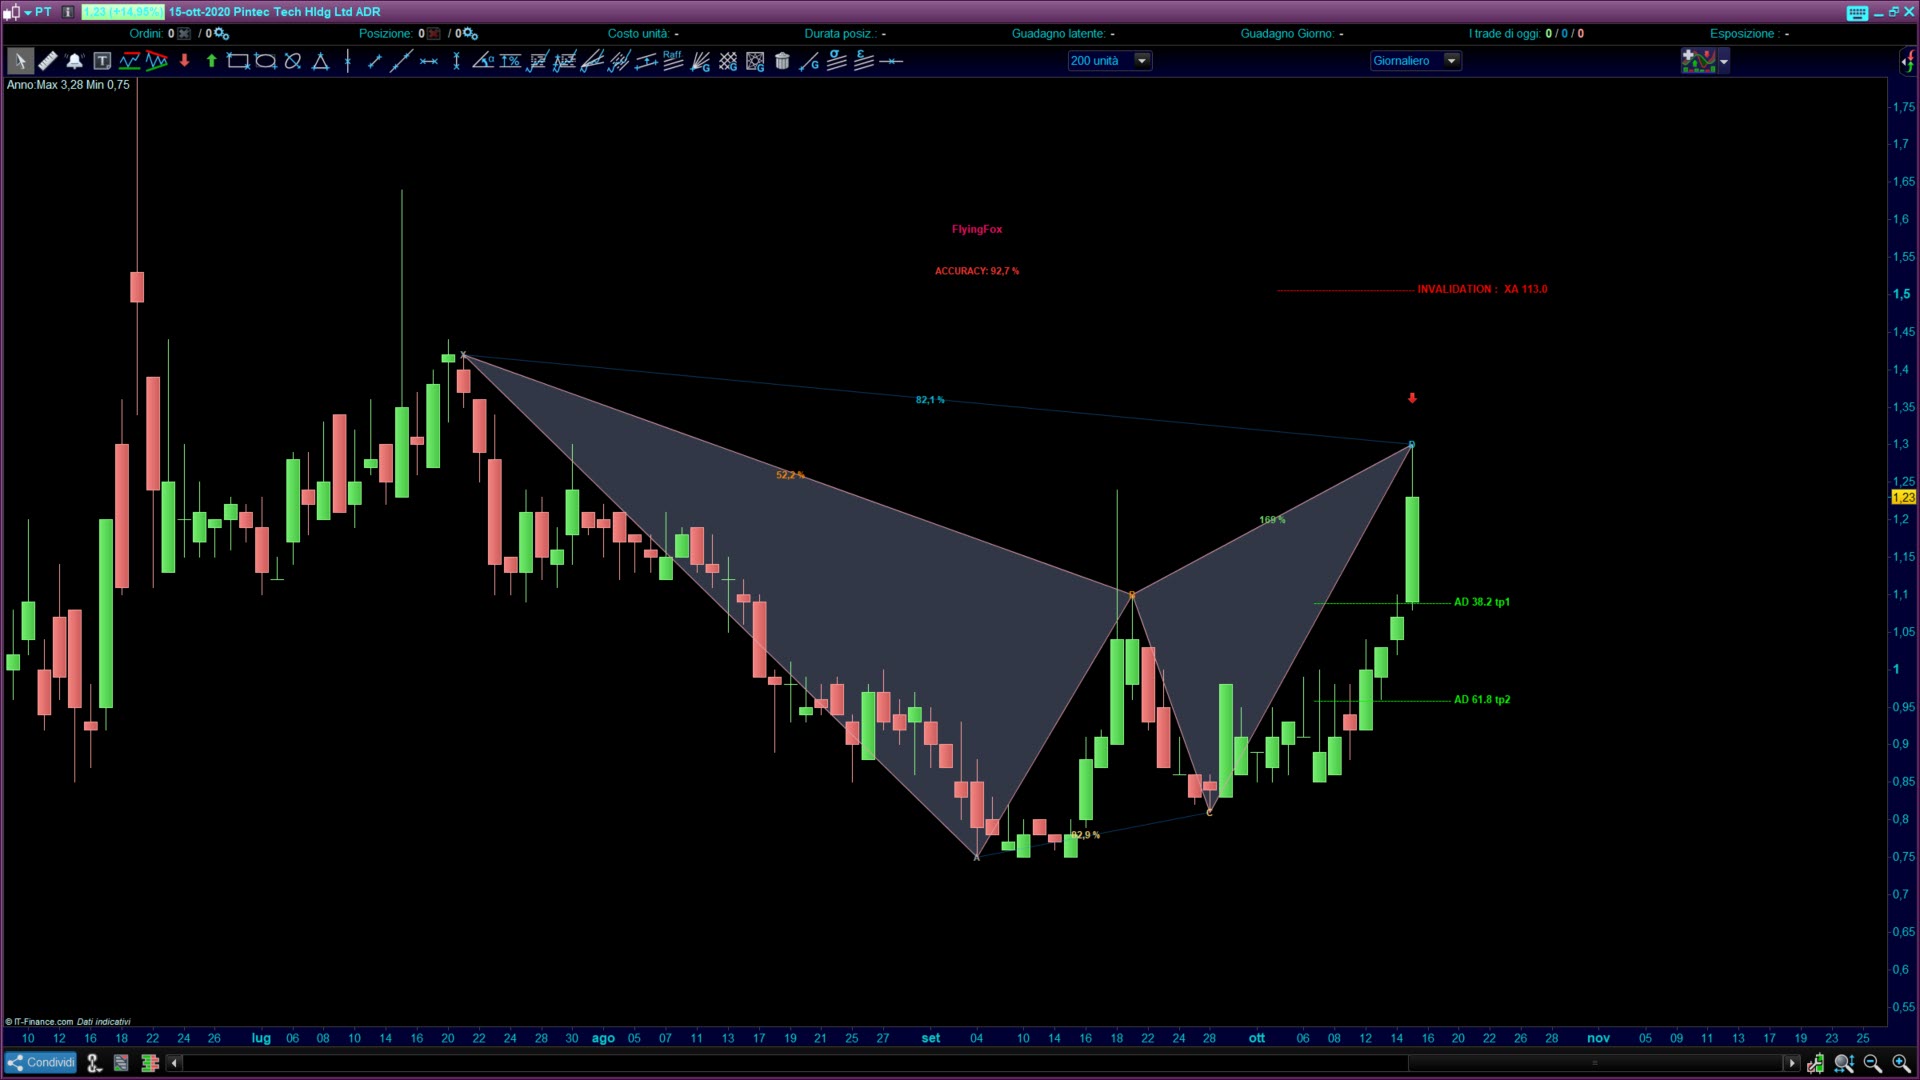
Task: Select the triangle drawing tool
Action: coord(320,61)
